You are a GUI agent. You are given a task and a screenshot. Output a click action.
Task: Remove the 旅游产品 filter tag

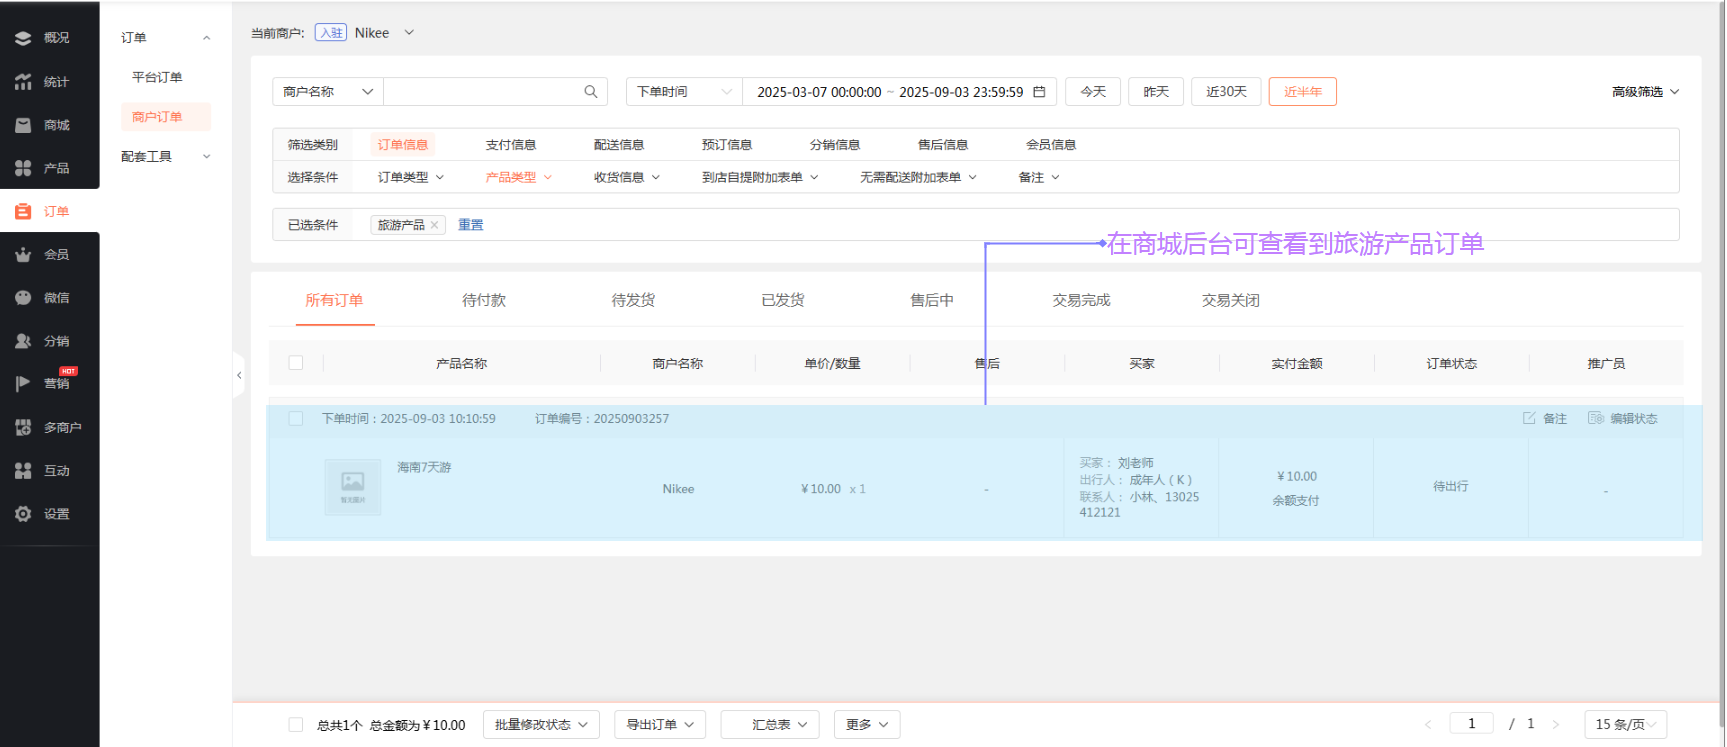click(435, 225)
